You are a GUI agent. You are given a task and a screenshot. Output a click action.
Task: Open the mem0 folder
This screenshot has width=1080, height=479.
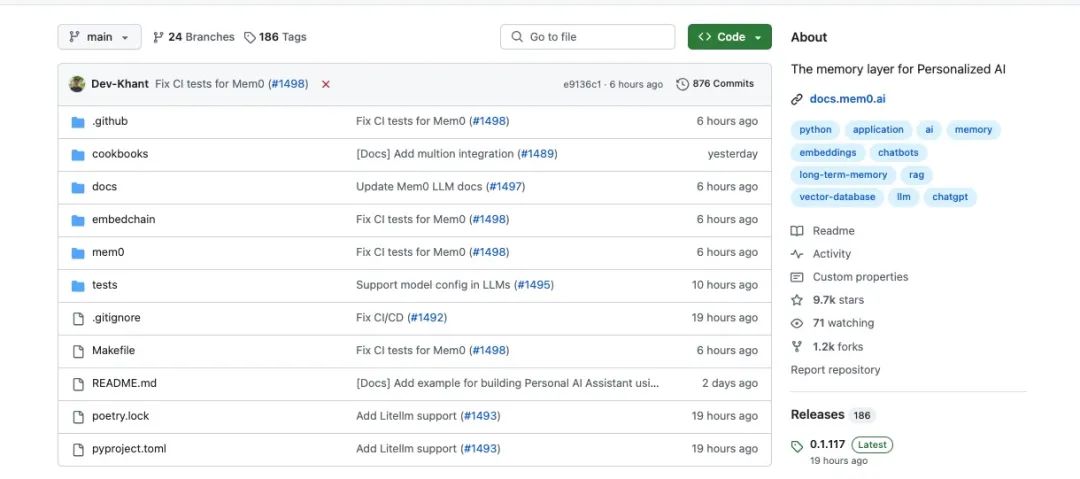(108, 252)
